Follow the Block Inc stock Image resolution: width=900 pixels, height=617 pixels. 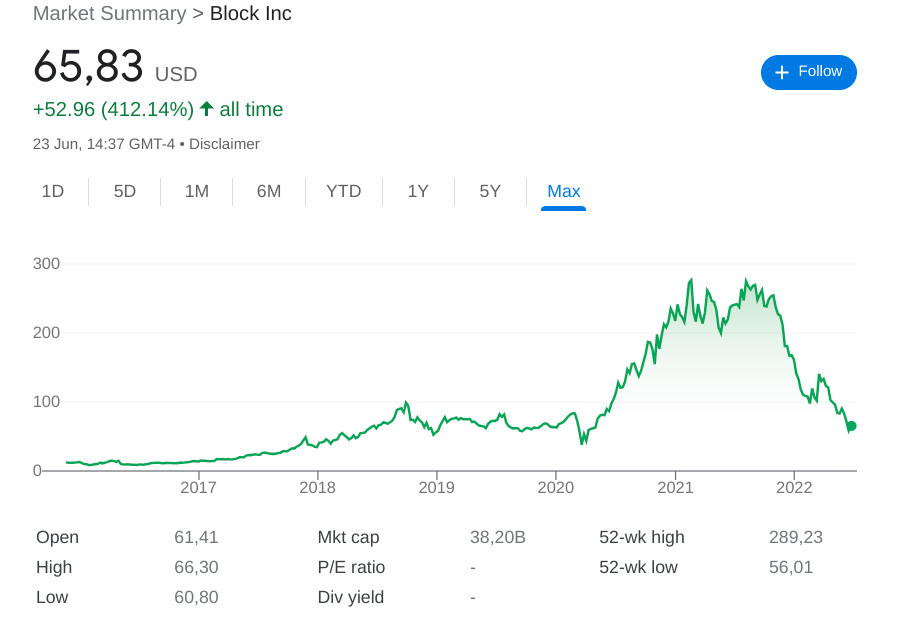[x=808, y=72]
